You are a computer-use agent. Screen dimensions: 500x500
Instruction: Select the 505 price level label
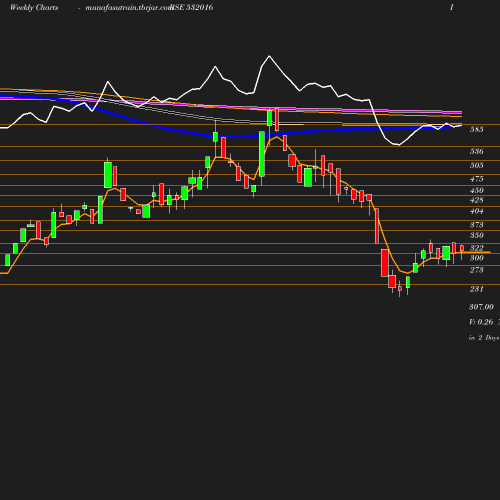(477, 165)
